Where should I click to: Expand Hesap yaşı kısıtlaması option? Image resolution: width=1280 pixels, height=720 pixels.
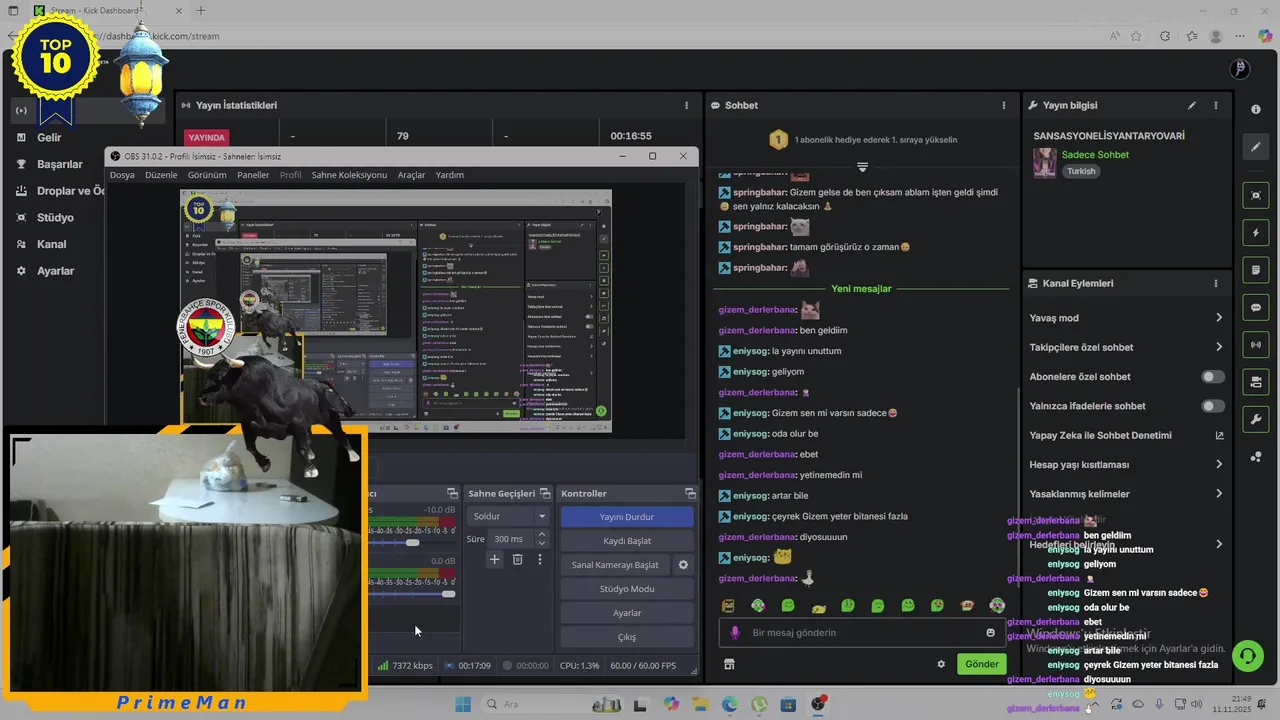pyautogui.click(x=1219, y=464)
